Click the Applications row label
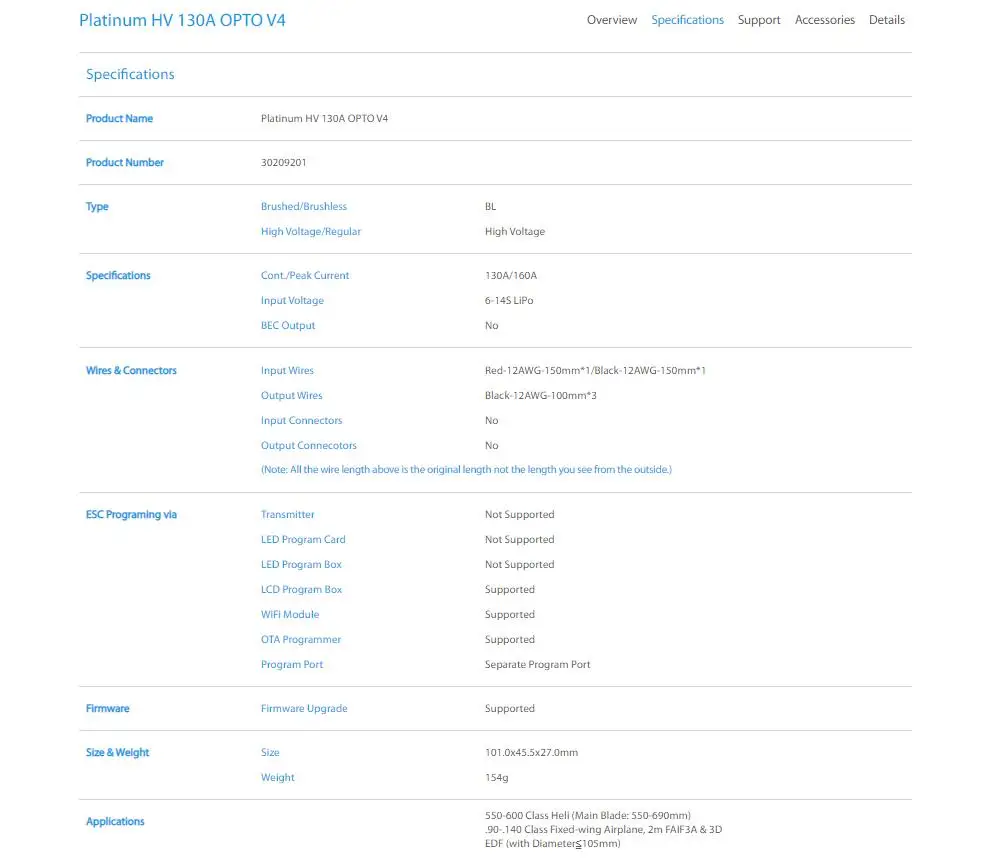The image size is (1000, 859). pos(115,821)
